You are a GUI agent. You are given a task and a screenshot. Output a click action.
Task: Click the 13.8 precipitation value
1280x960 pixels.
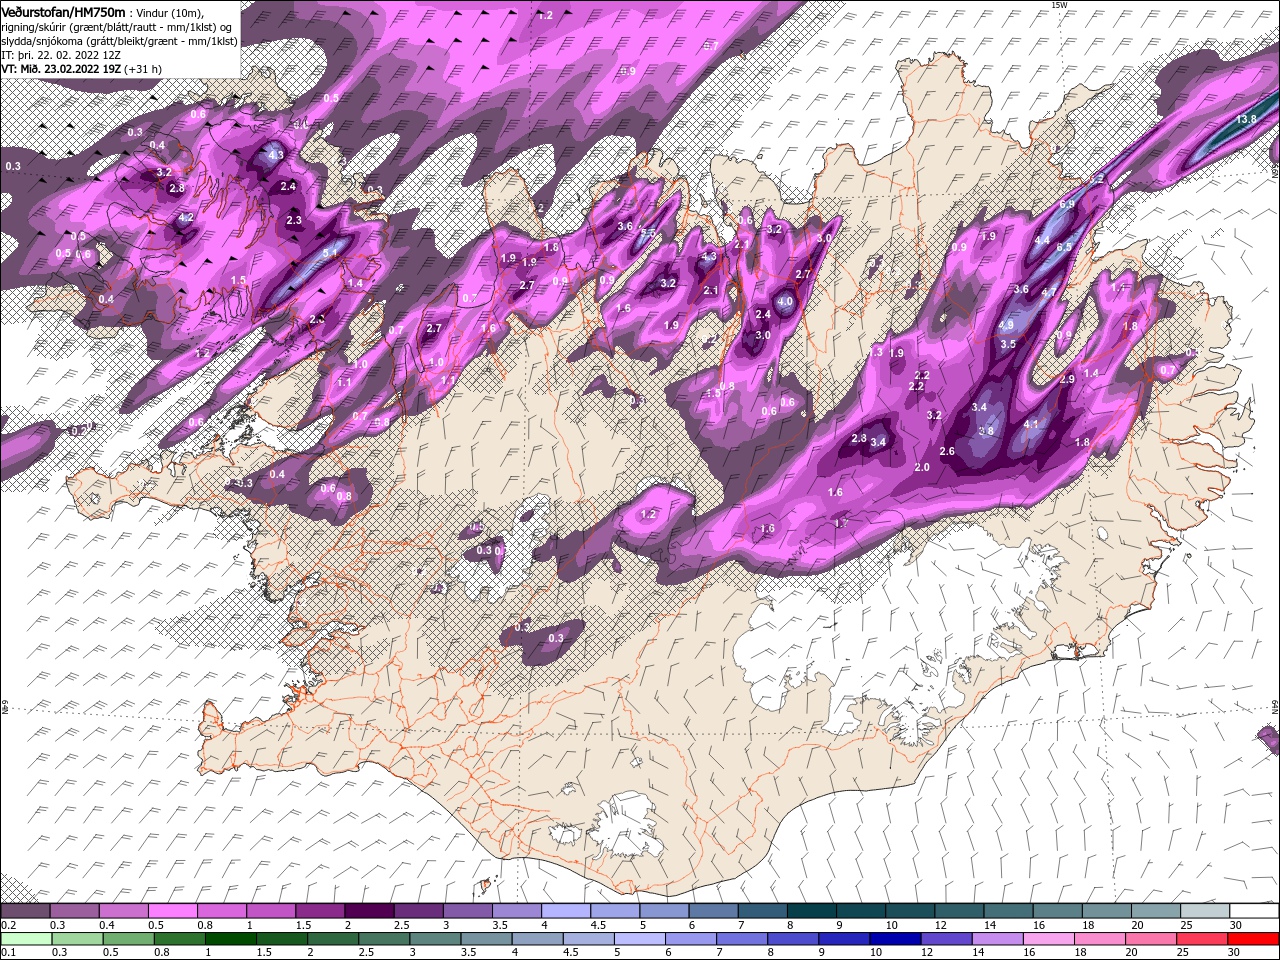(x=1246, y=119)
